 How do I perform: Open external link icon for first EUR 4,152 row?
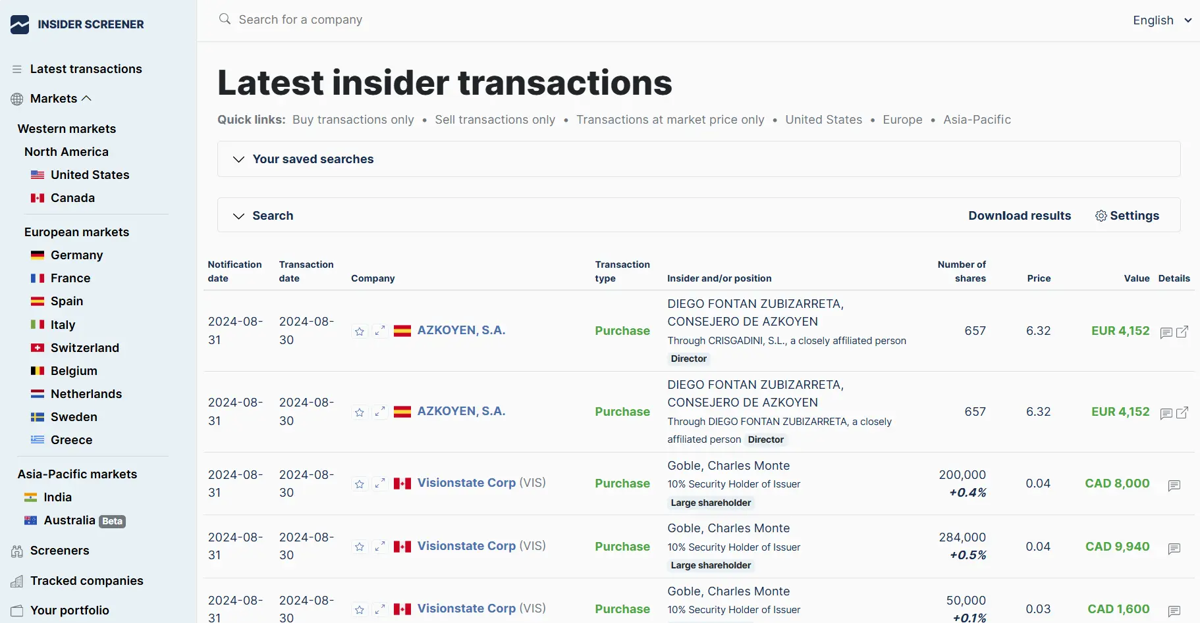click(x=1182, y=331)
